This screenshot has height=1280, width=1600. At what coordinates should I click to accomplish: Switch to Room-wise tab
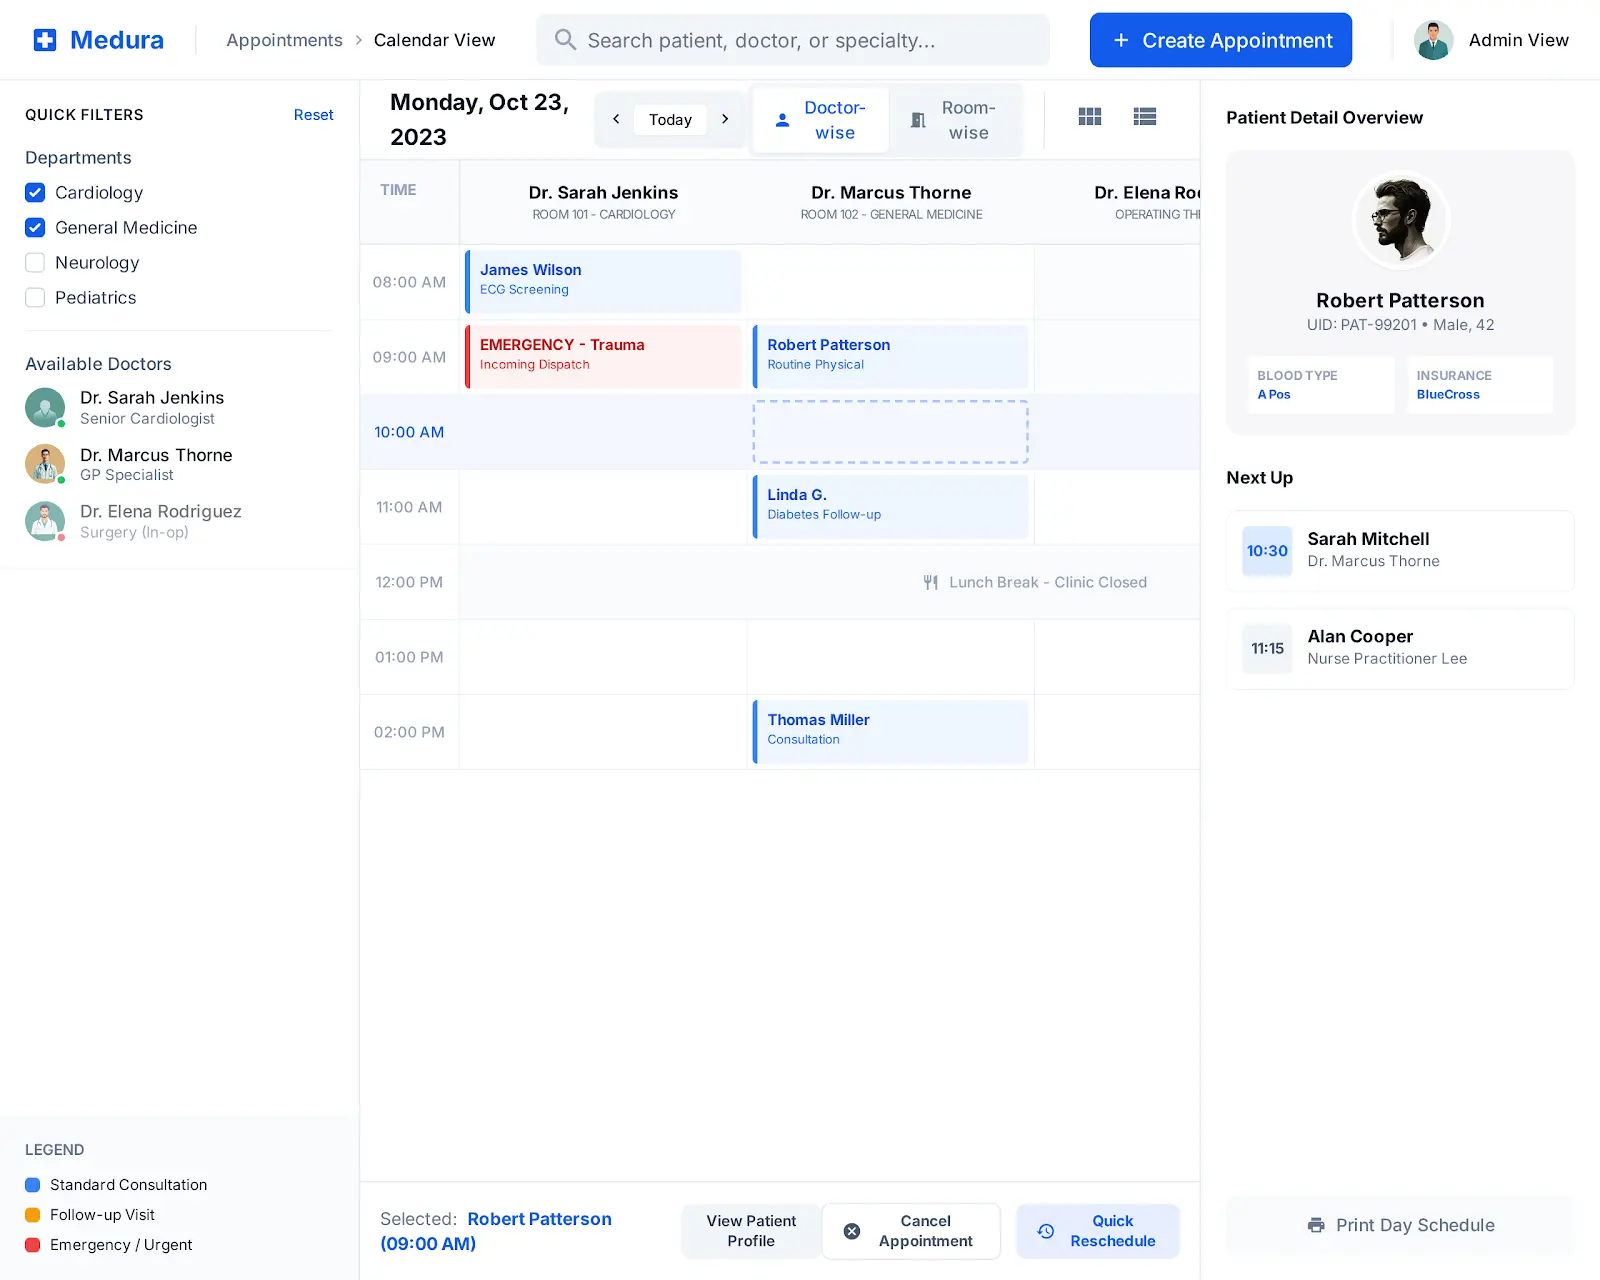tap(955, 120)
